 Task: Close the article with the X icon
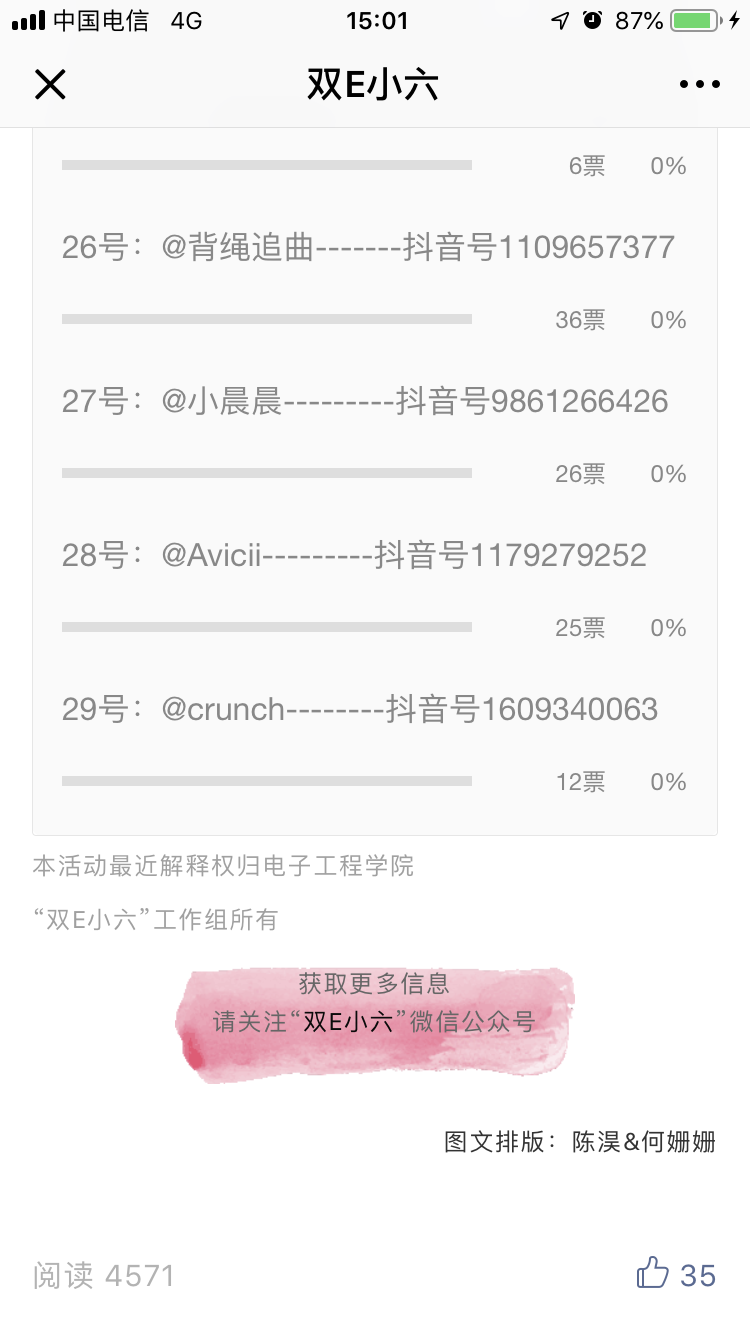pyautogui.click(x=50, y=85)
